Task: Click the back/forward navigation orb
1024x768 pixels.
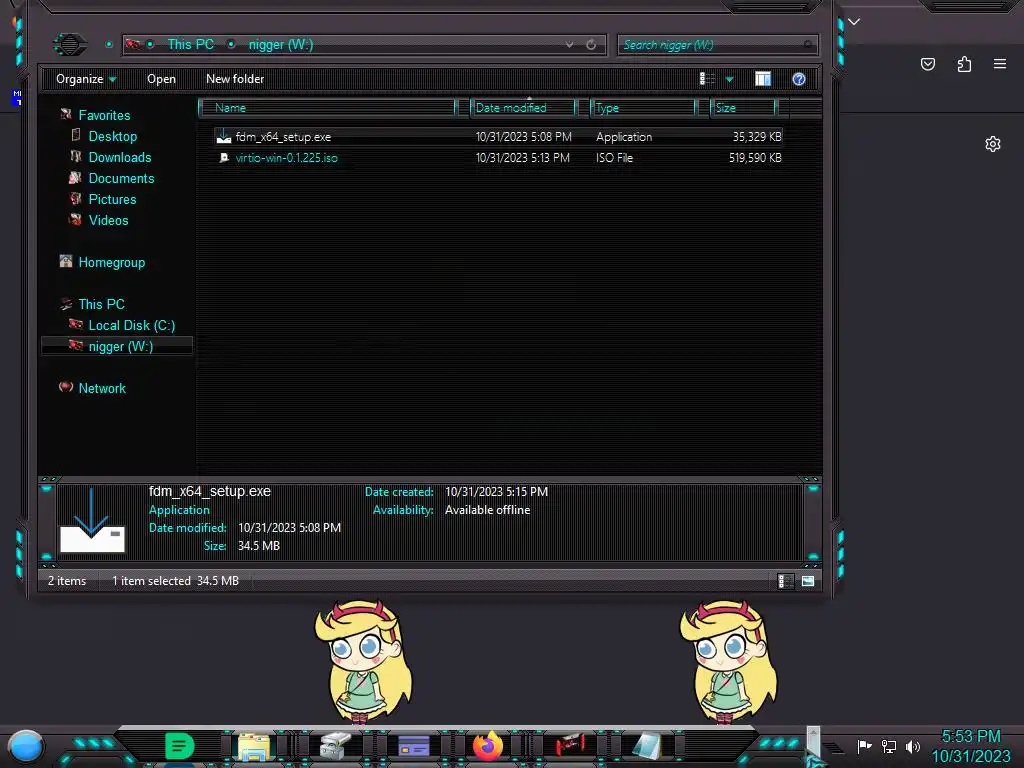Action: tap(70, 44)
